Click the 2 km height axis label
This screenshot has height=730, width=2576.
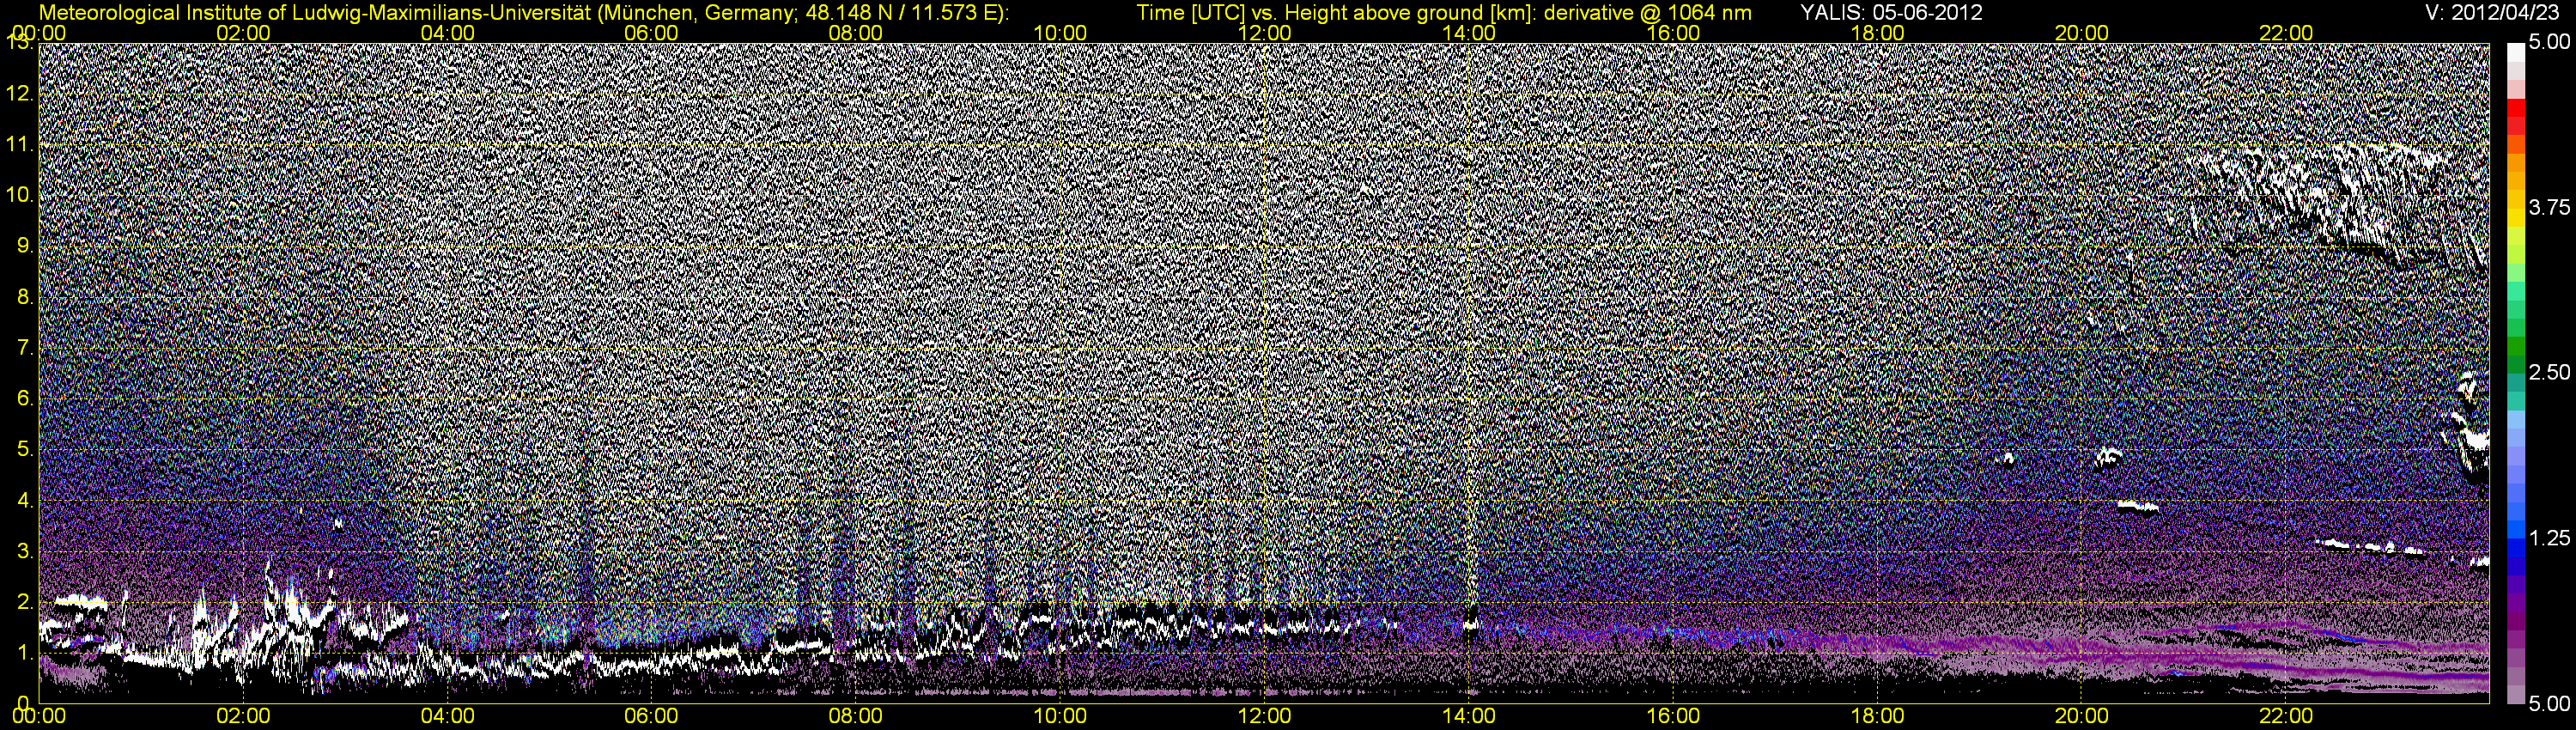coord(25,602)
